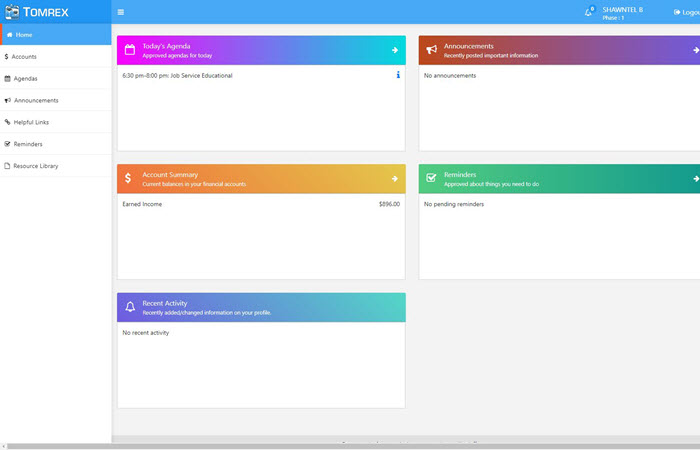Click the 'Phase : 1' label in header
700x450 pixels.
[x=613, y=18]
